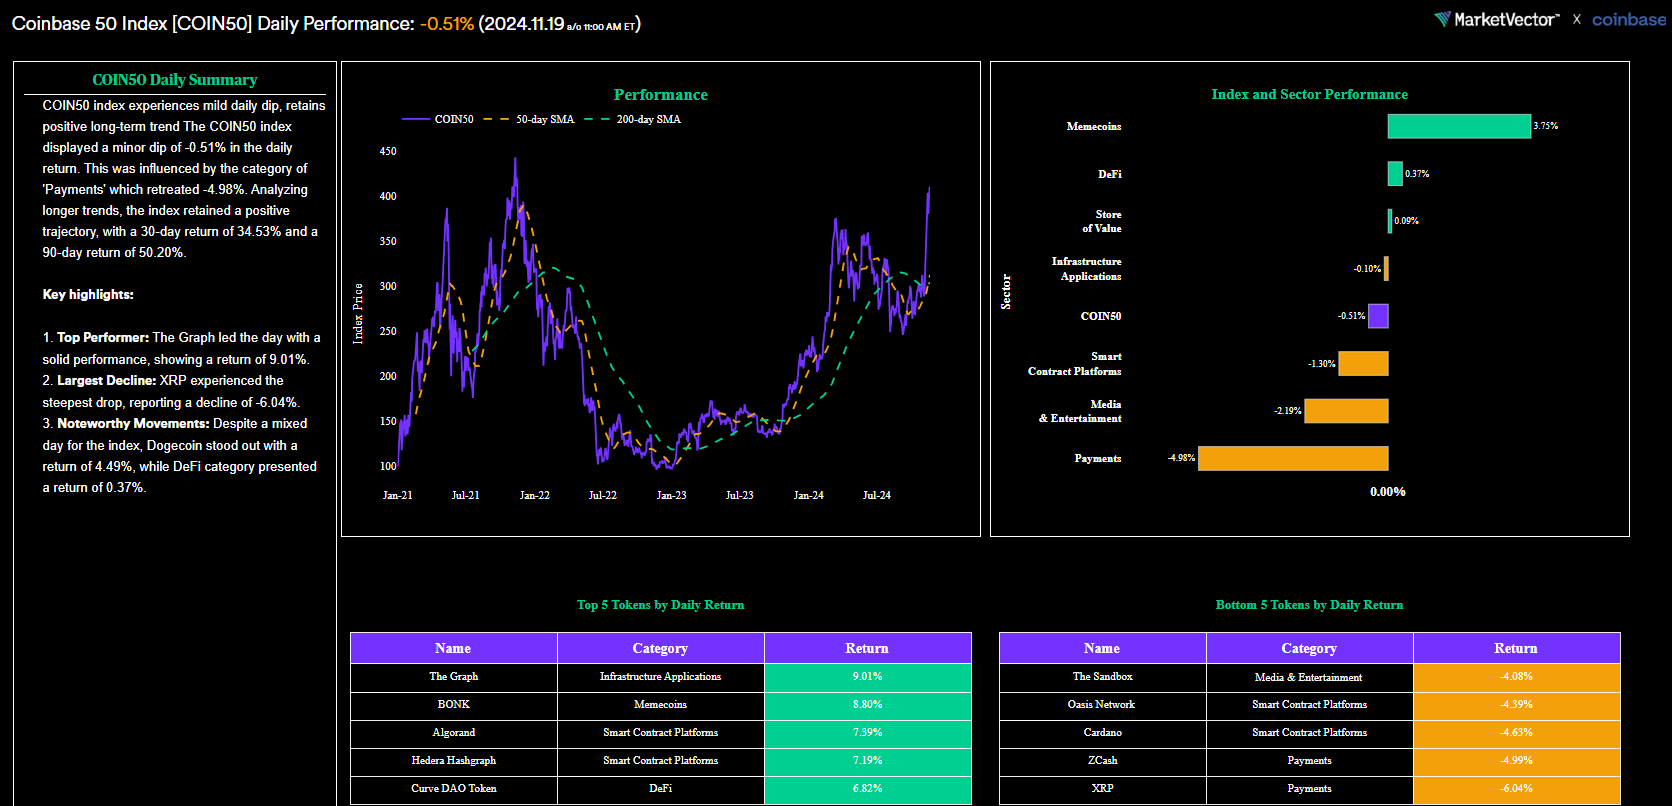This screenshot has width=1672, height=806.
Task: Select 'The Sandbox' token cell
Action: [x=1102, y=677]
